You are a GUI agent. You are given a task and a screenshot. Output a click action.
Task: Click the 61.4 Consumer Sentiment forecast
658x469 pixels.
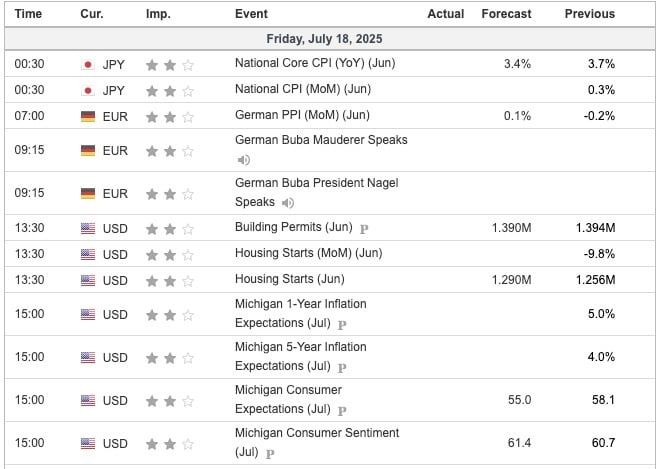tap(520, 443)
